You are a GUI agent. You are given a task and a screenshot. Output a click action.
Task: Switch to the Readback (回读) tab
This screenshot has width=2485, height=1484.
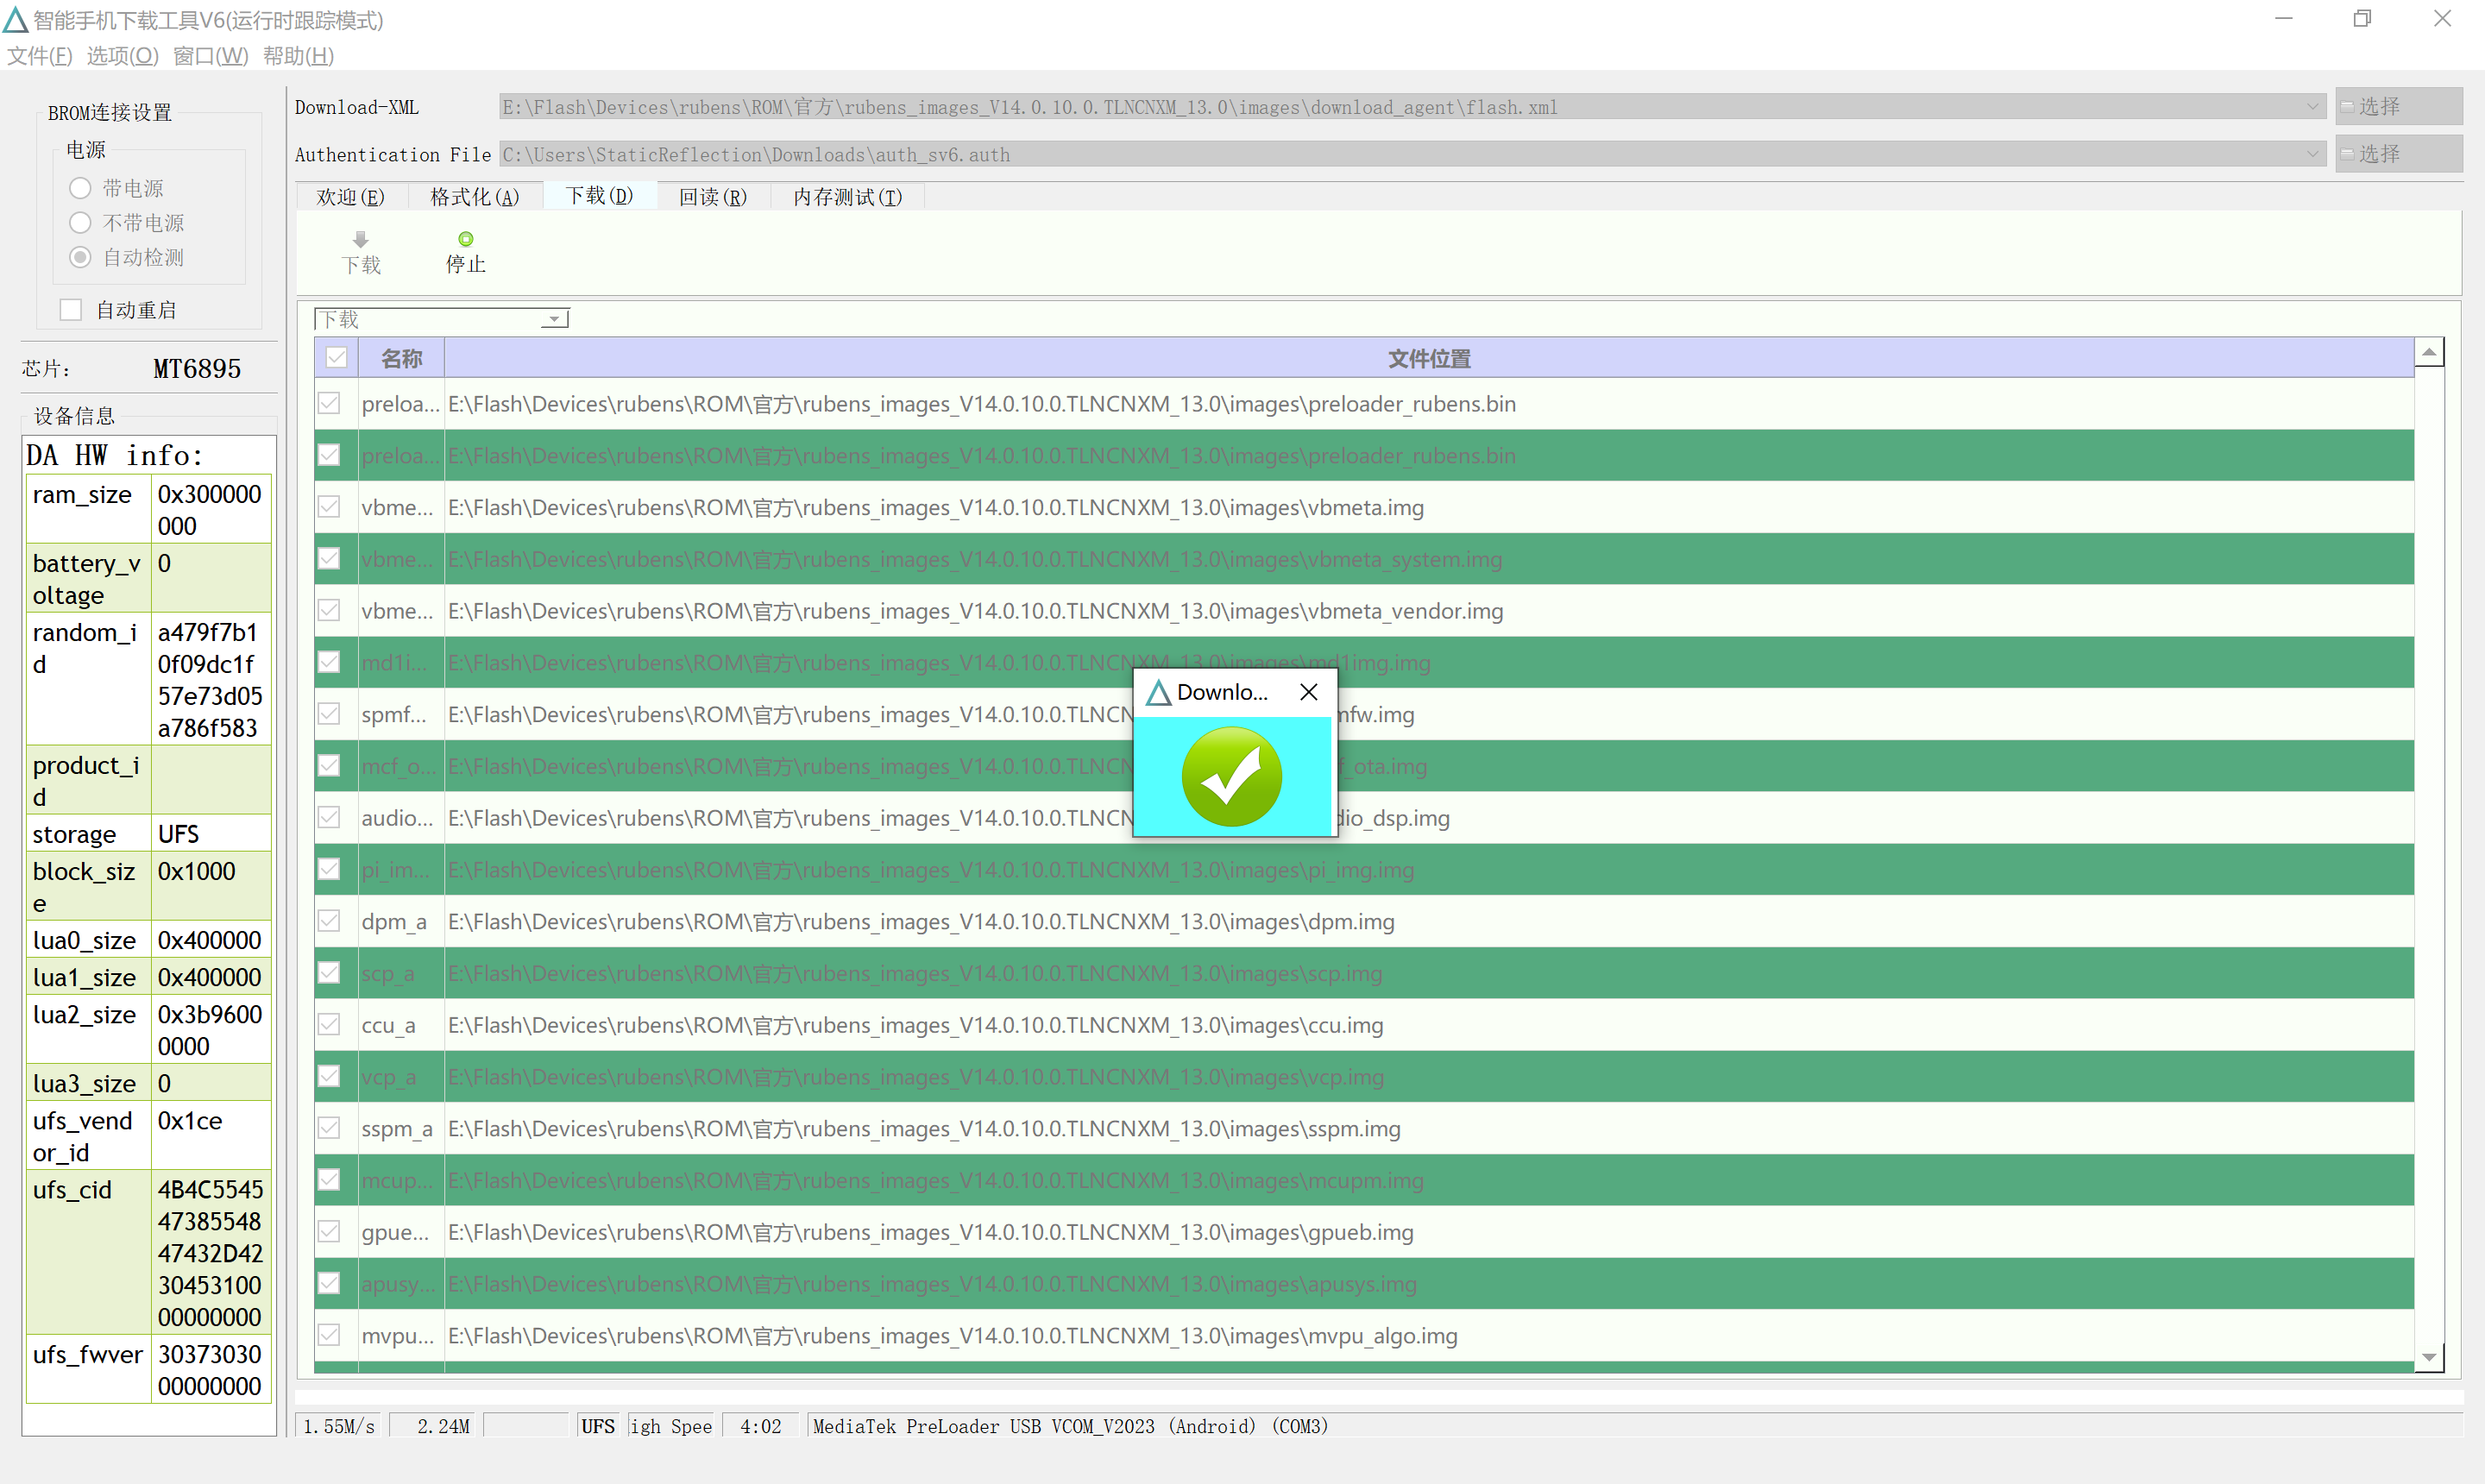click(x=712, y=197)
